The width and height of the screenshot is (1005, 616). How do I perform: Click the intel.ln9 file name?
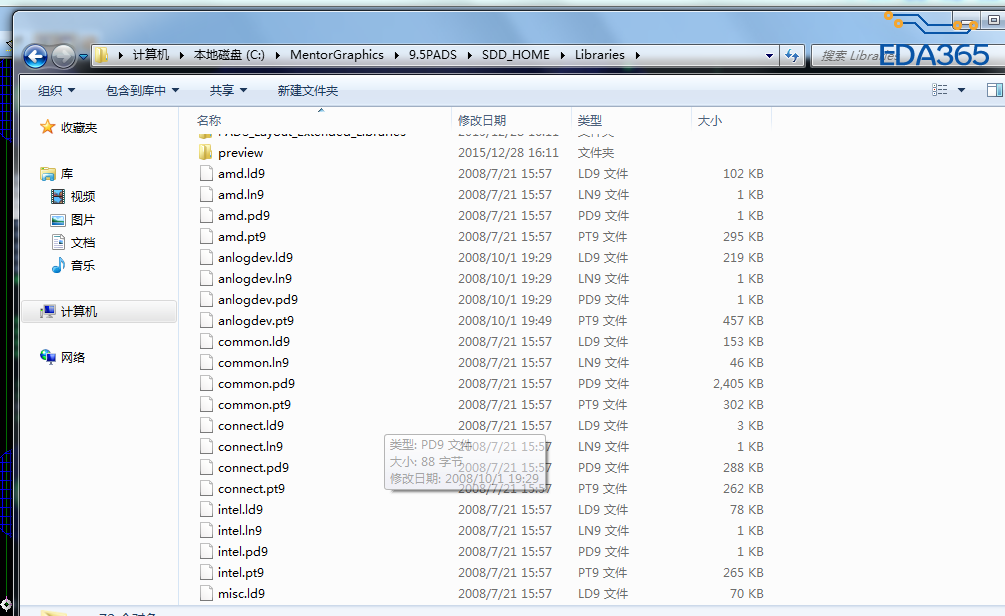tap(240, 531)
